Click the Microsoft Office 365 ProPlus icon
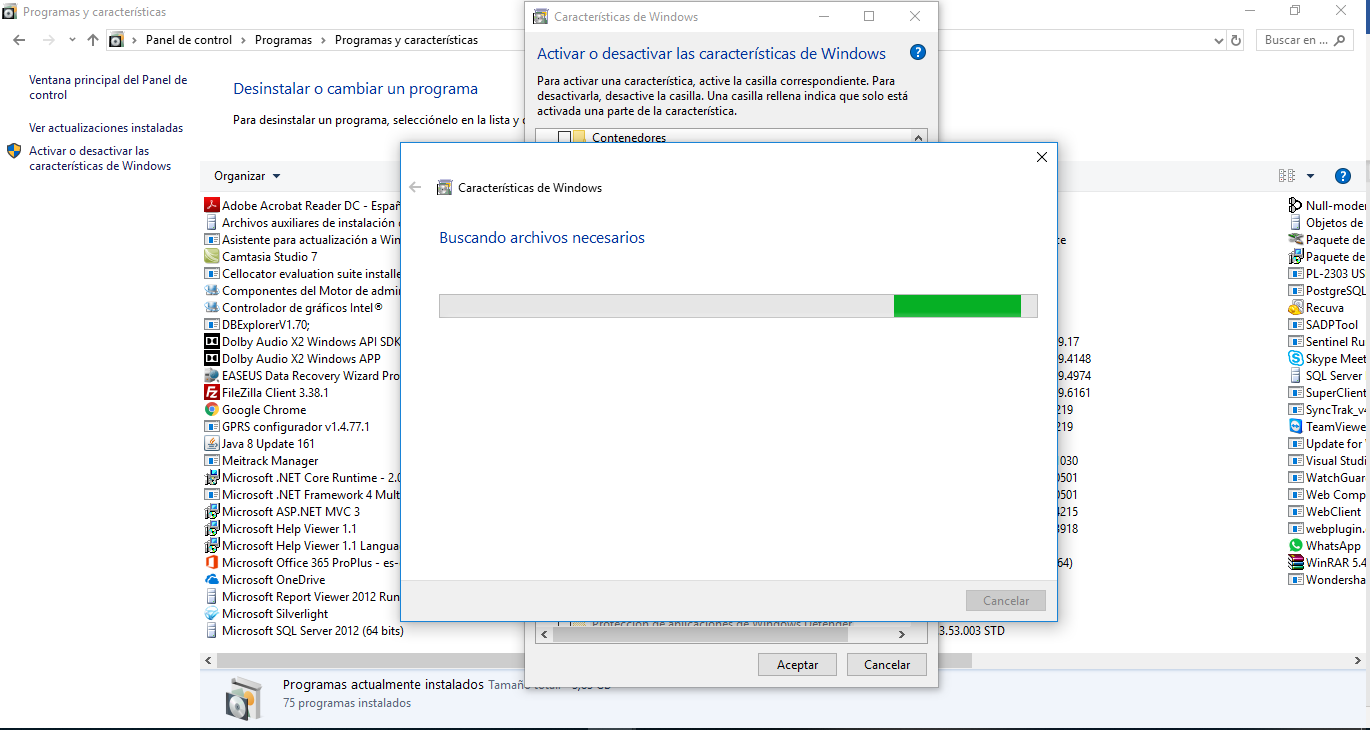This screenshot has height=730, width=1370. coord(212,562)
